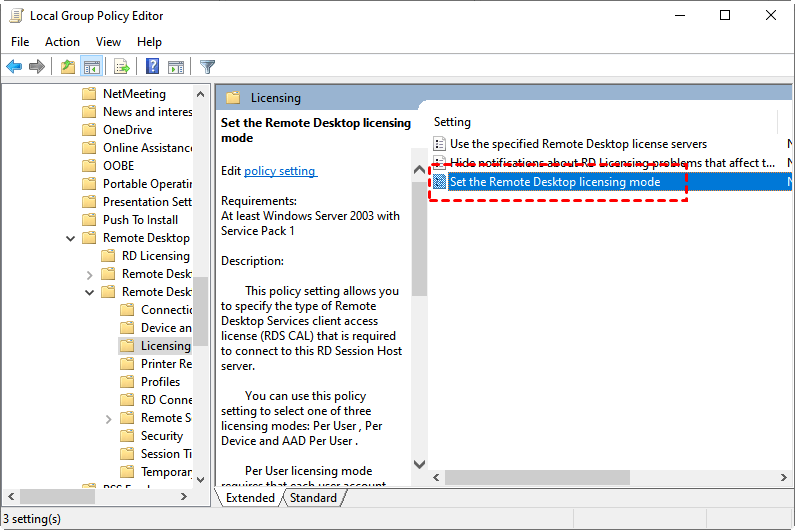Click the Export List toolbar icon
Viewport: 795px width, 530px height.
122,66
